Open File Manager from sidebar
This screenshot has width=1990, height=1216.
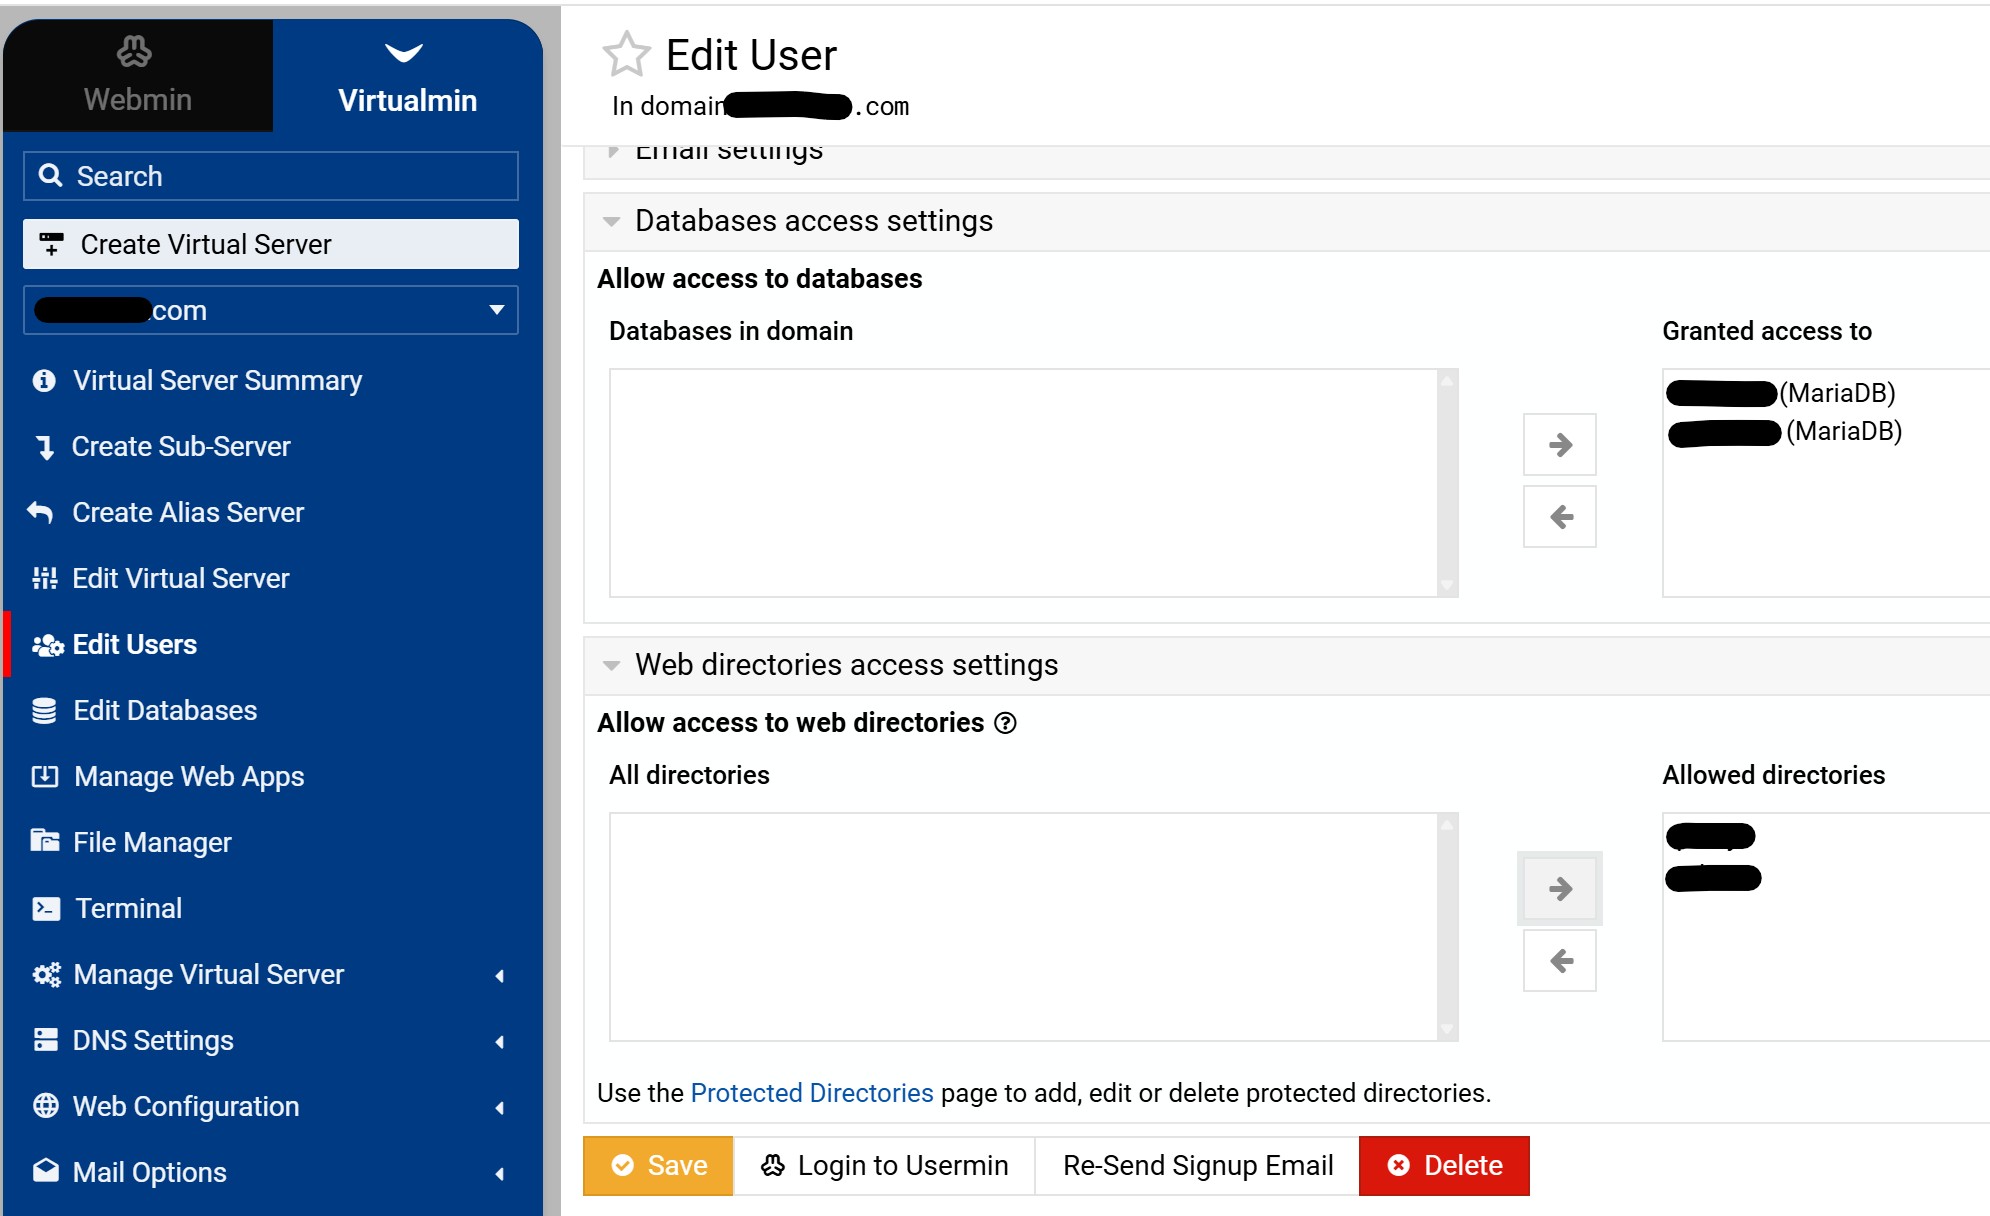click(x=151, y=842)
